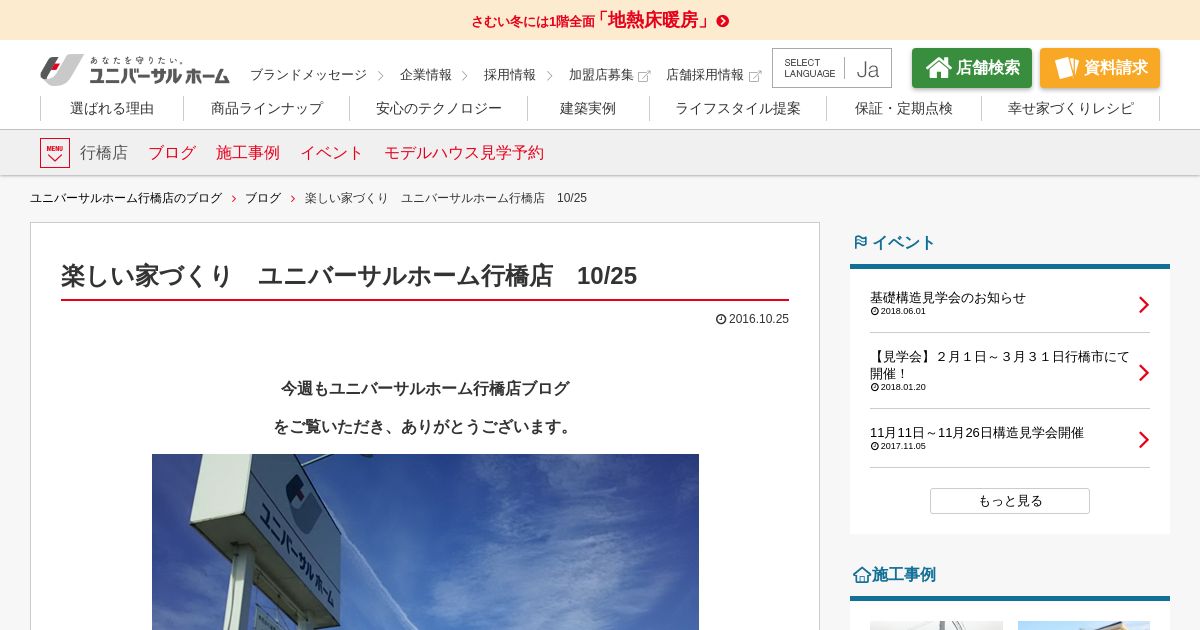Screen dimensions: 1200x630
Task: Click the house icon in 店舗検索 button
Action: [x=938, y=68]
